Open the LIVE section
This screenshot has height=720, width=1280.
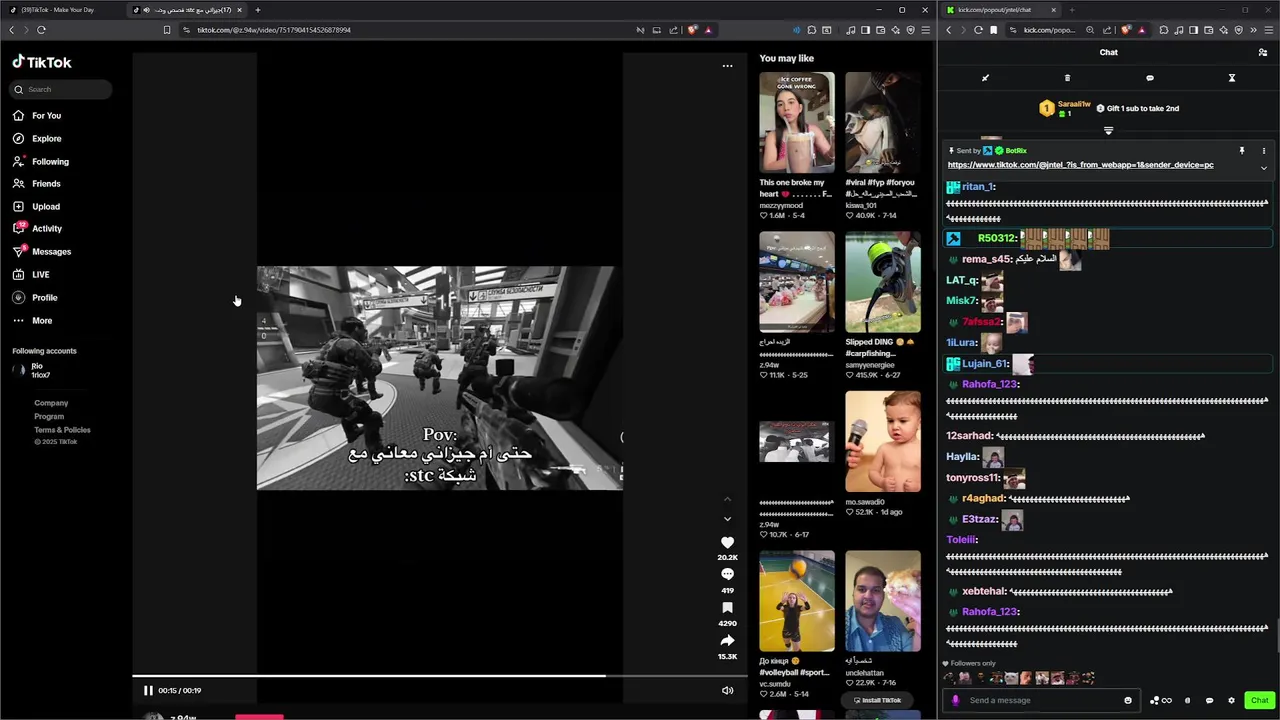tap(31, 275)
